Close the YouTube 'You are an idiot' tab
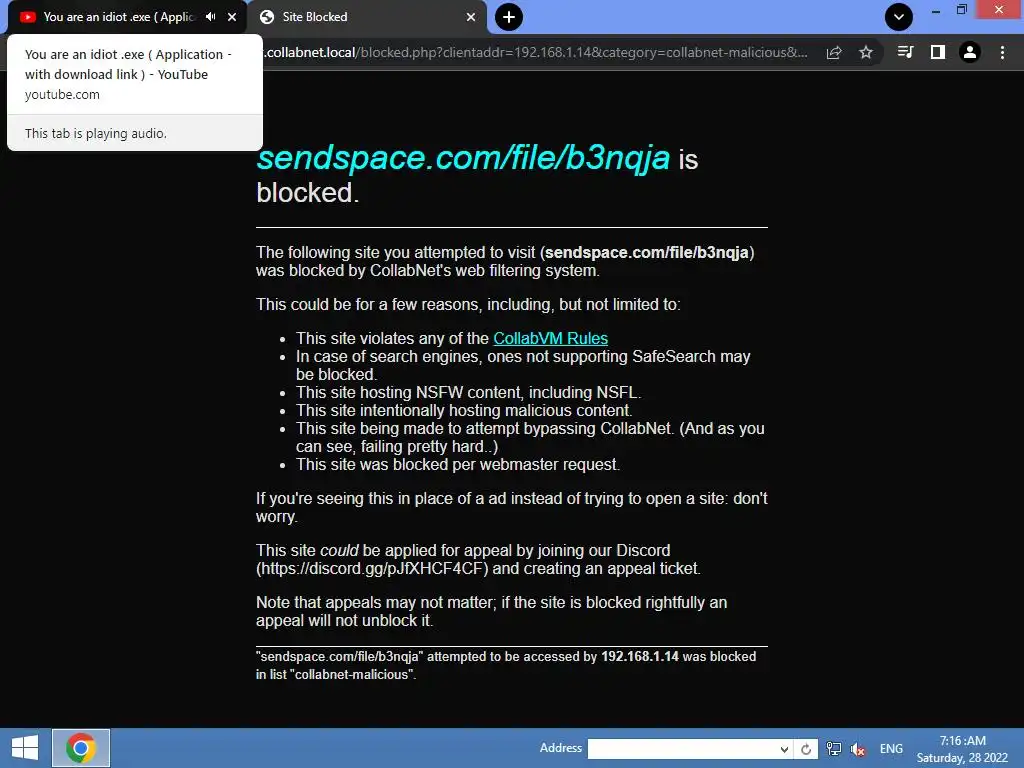This screenshot has height=768, width=1024. click(x=232, y=17)
